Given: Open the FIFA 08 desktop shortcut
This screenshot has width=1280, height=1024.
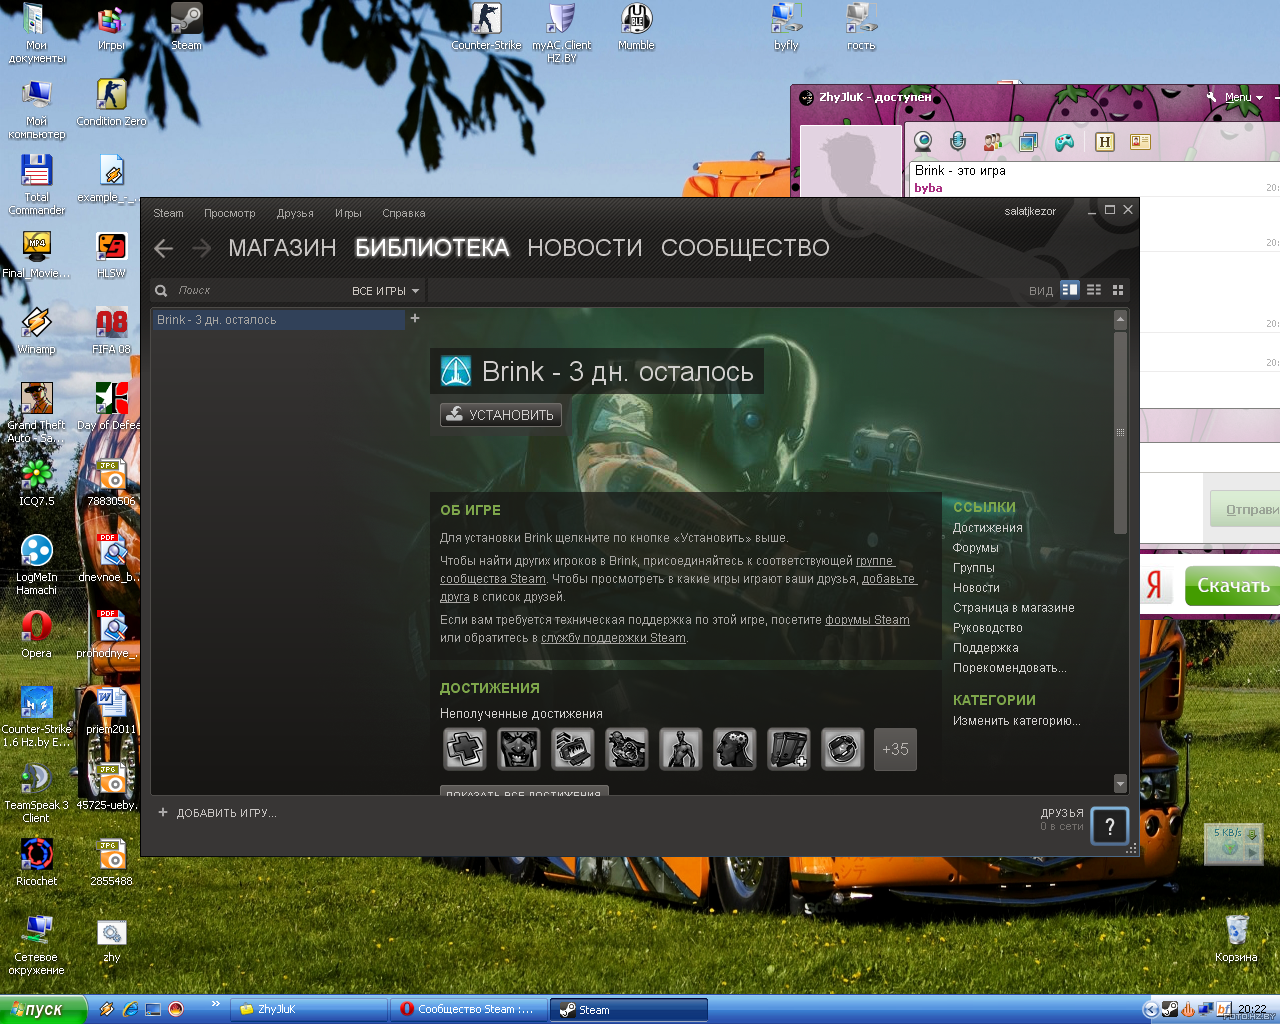Looking at the screenshot, I should tap(111, 331).
